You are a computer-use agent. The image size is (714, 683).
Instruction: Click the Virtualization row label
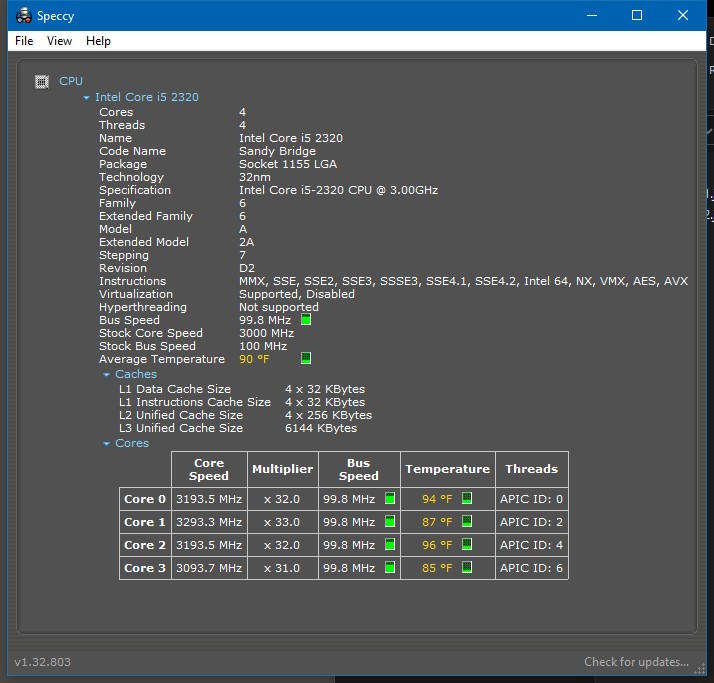[x=136, y=294]
